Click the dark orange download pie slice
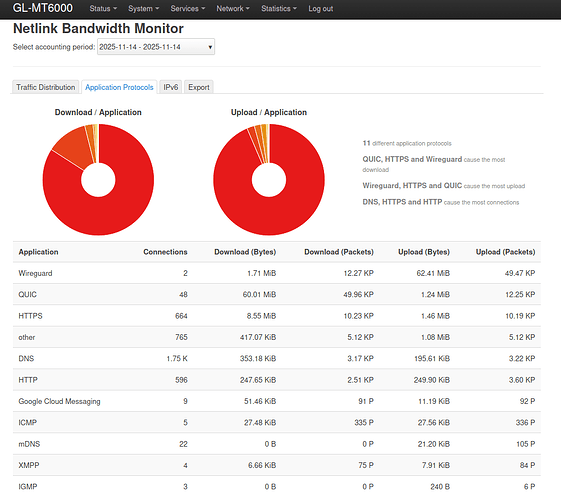The height and width of the screenshot is (500, 561). pos(73,148)
